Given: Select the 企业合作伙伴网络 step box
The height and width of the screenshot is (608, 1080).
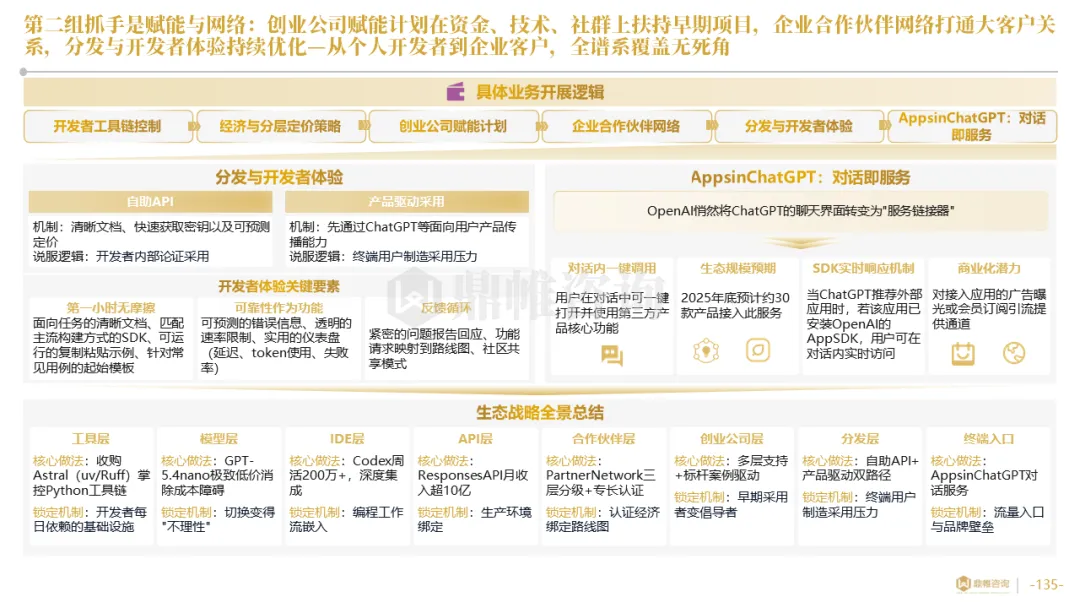Looking at the screenshot, I should click(626, 127).
